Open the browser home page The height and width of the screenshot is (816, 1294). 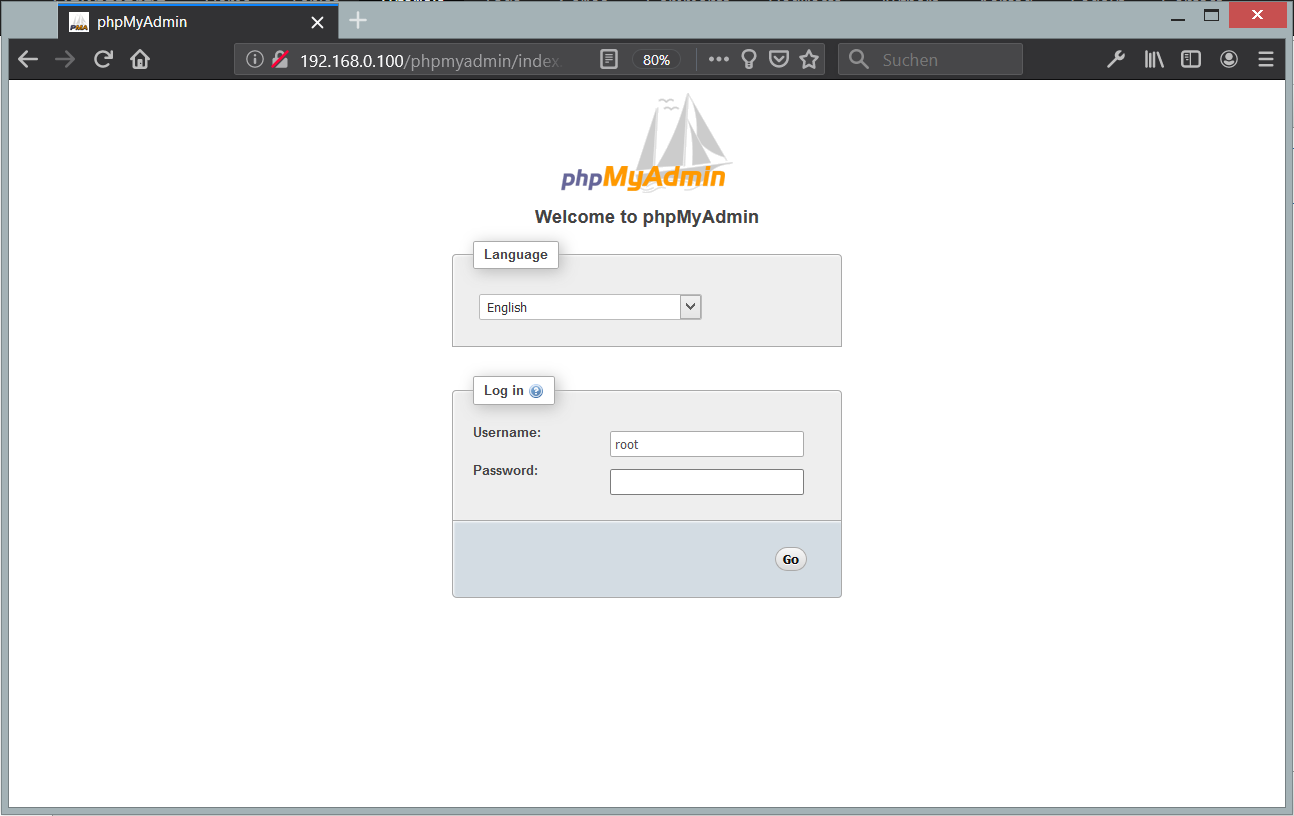point(140,60)
